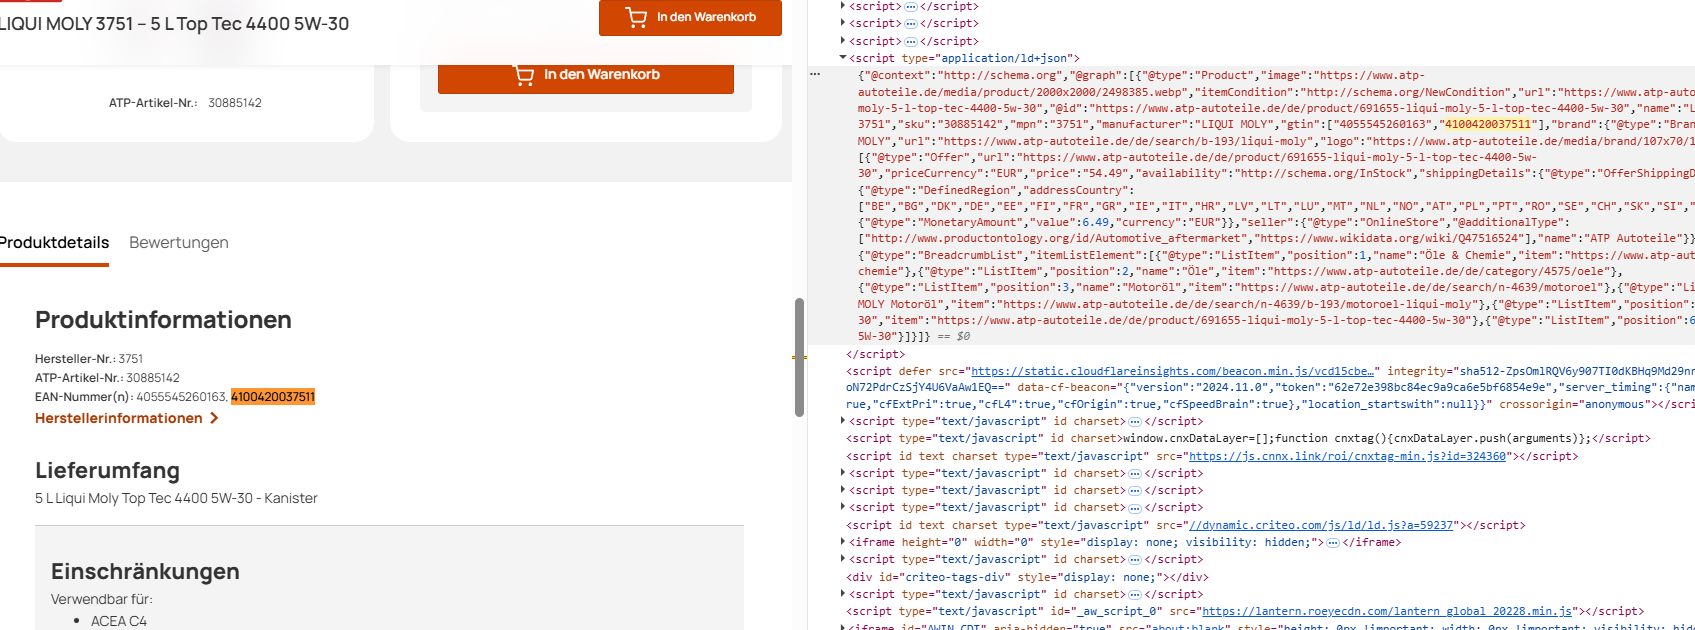
Task: Open the js.cnnx.link cnxtag-min.js source link
Action: pyautogui.click(x=1347, y=456)
